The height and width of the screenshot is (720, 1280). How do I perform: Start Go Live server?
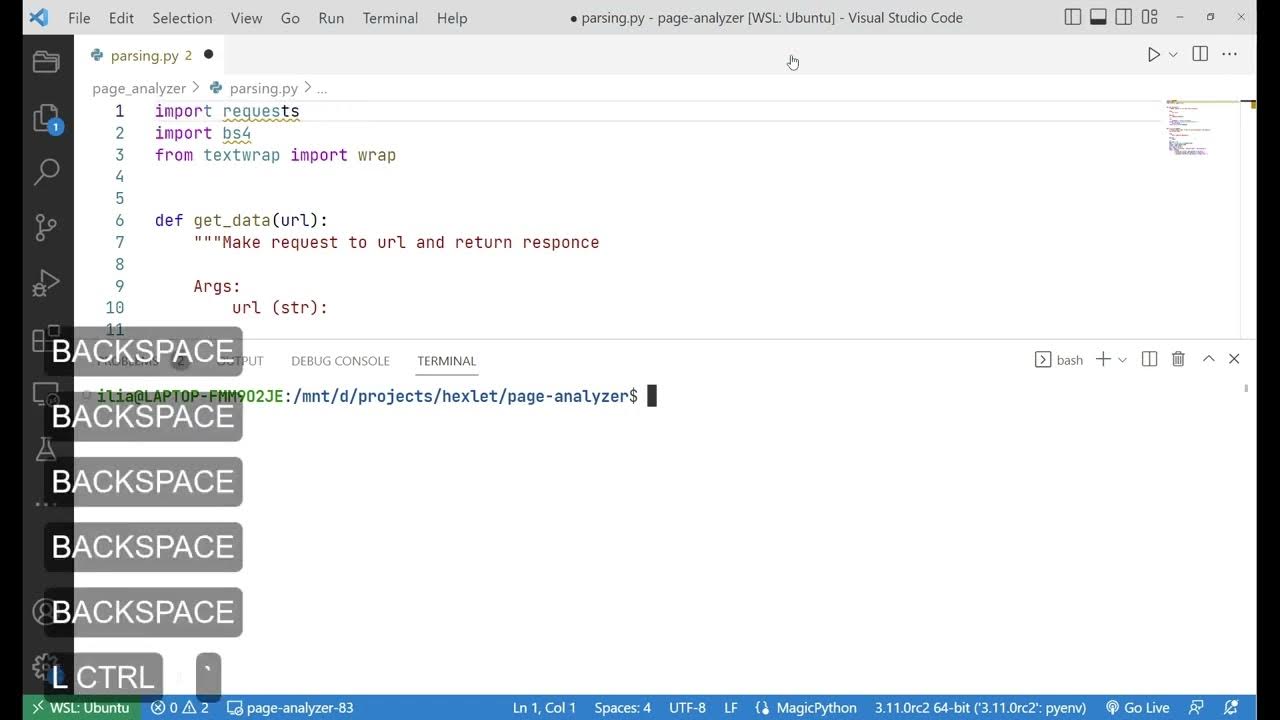point(1137,707)
